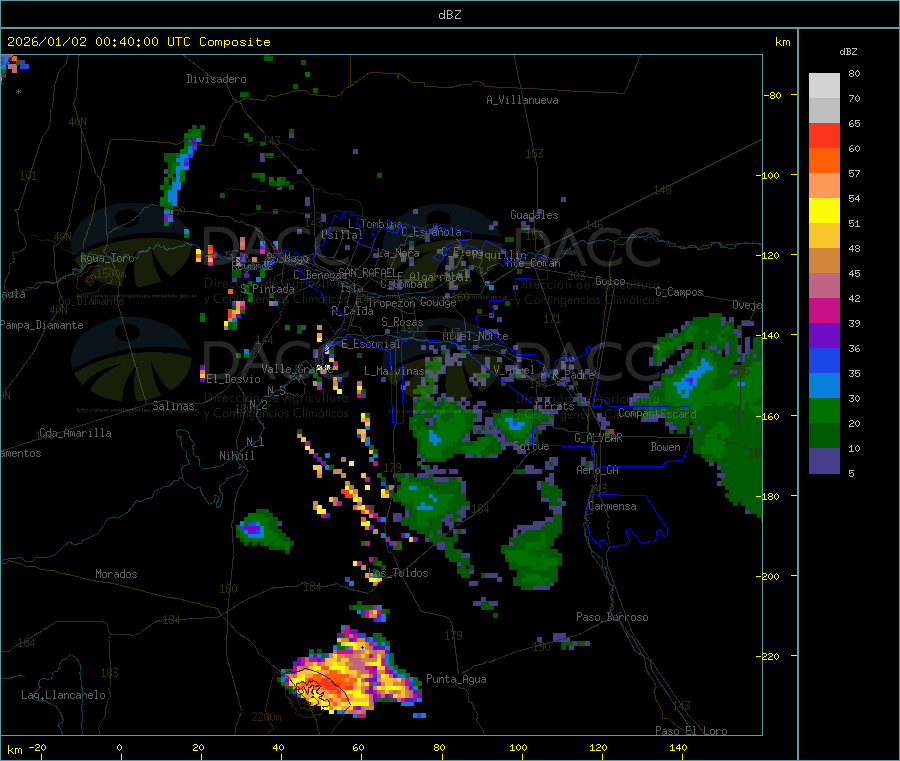900x761 pixels.
Task: Click the Agua_Toro map label
Action: pos(107,258)
